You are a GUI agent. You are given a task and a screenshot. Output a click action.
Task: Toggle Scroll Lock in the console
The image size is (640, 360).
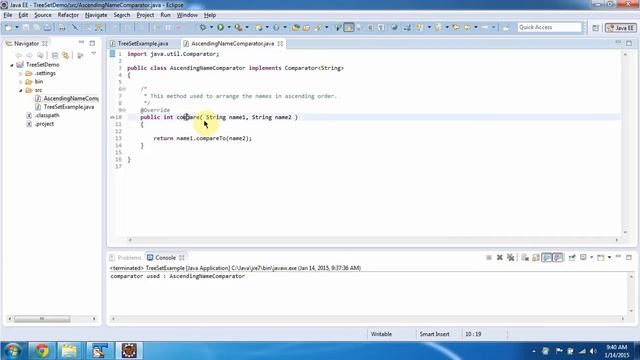point(536,258)
